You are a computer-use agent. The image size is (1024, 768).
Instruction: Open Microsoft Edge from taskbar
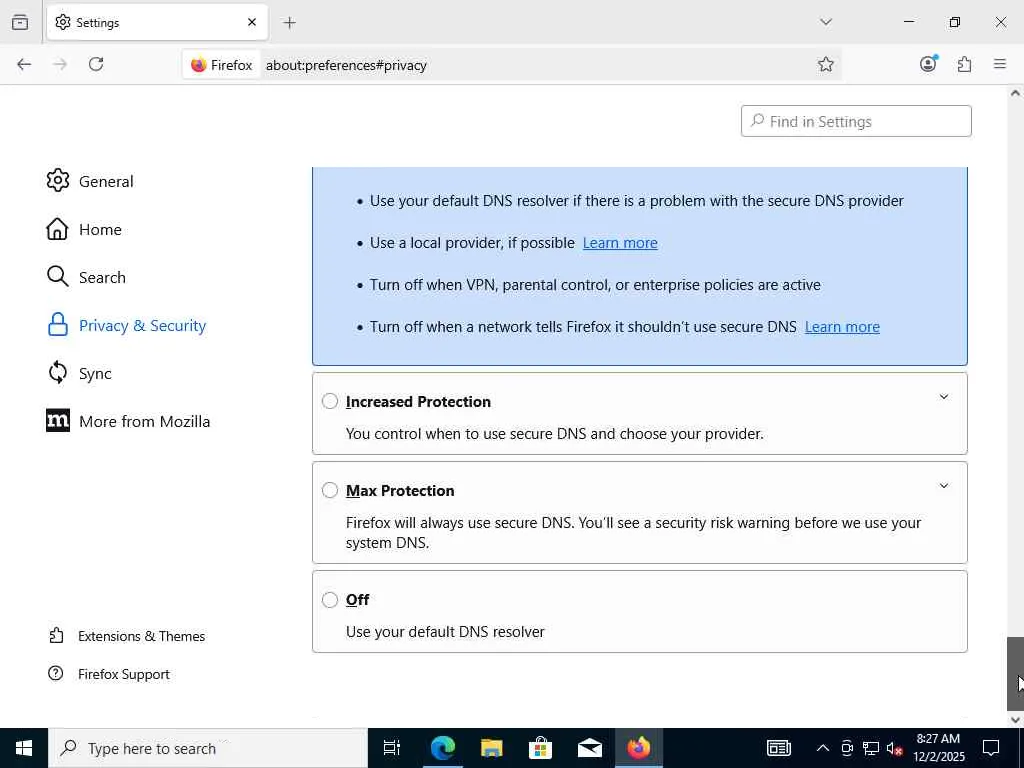(x=442, y=747)
